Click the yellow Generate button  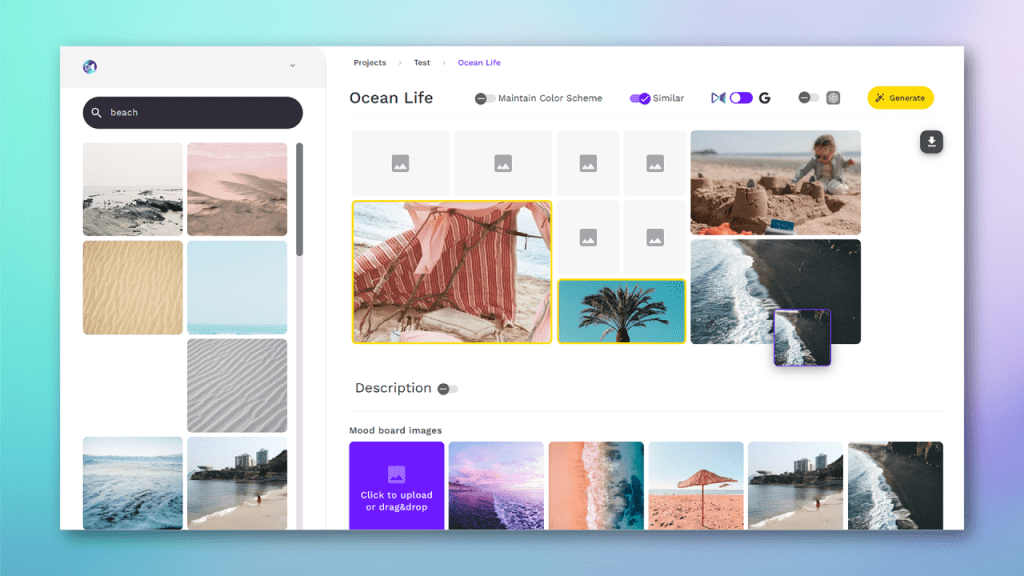click(x=900, y=98)
